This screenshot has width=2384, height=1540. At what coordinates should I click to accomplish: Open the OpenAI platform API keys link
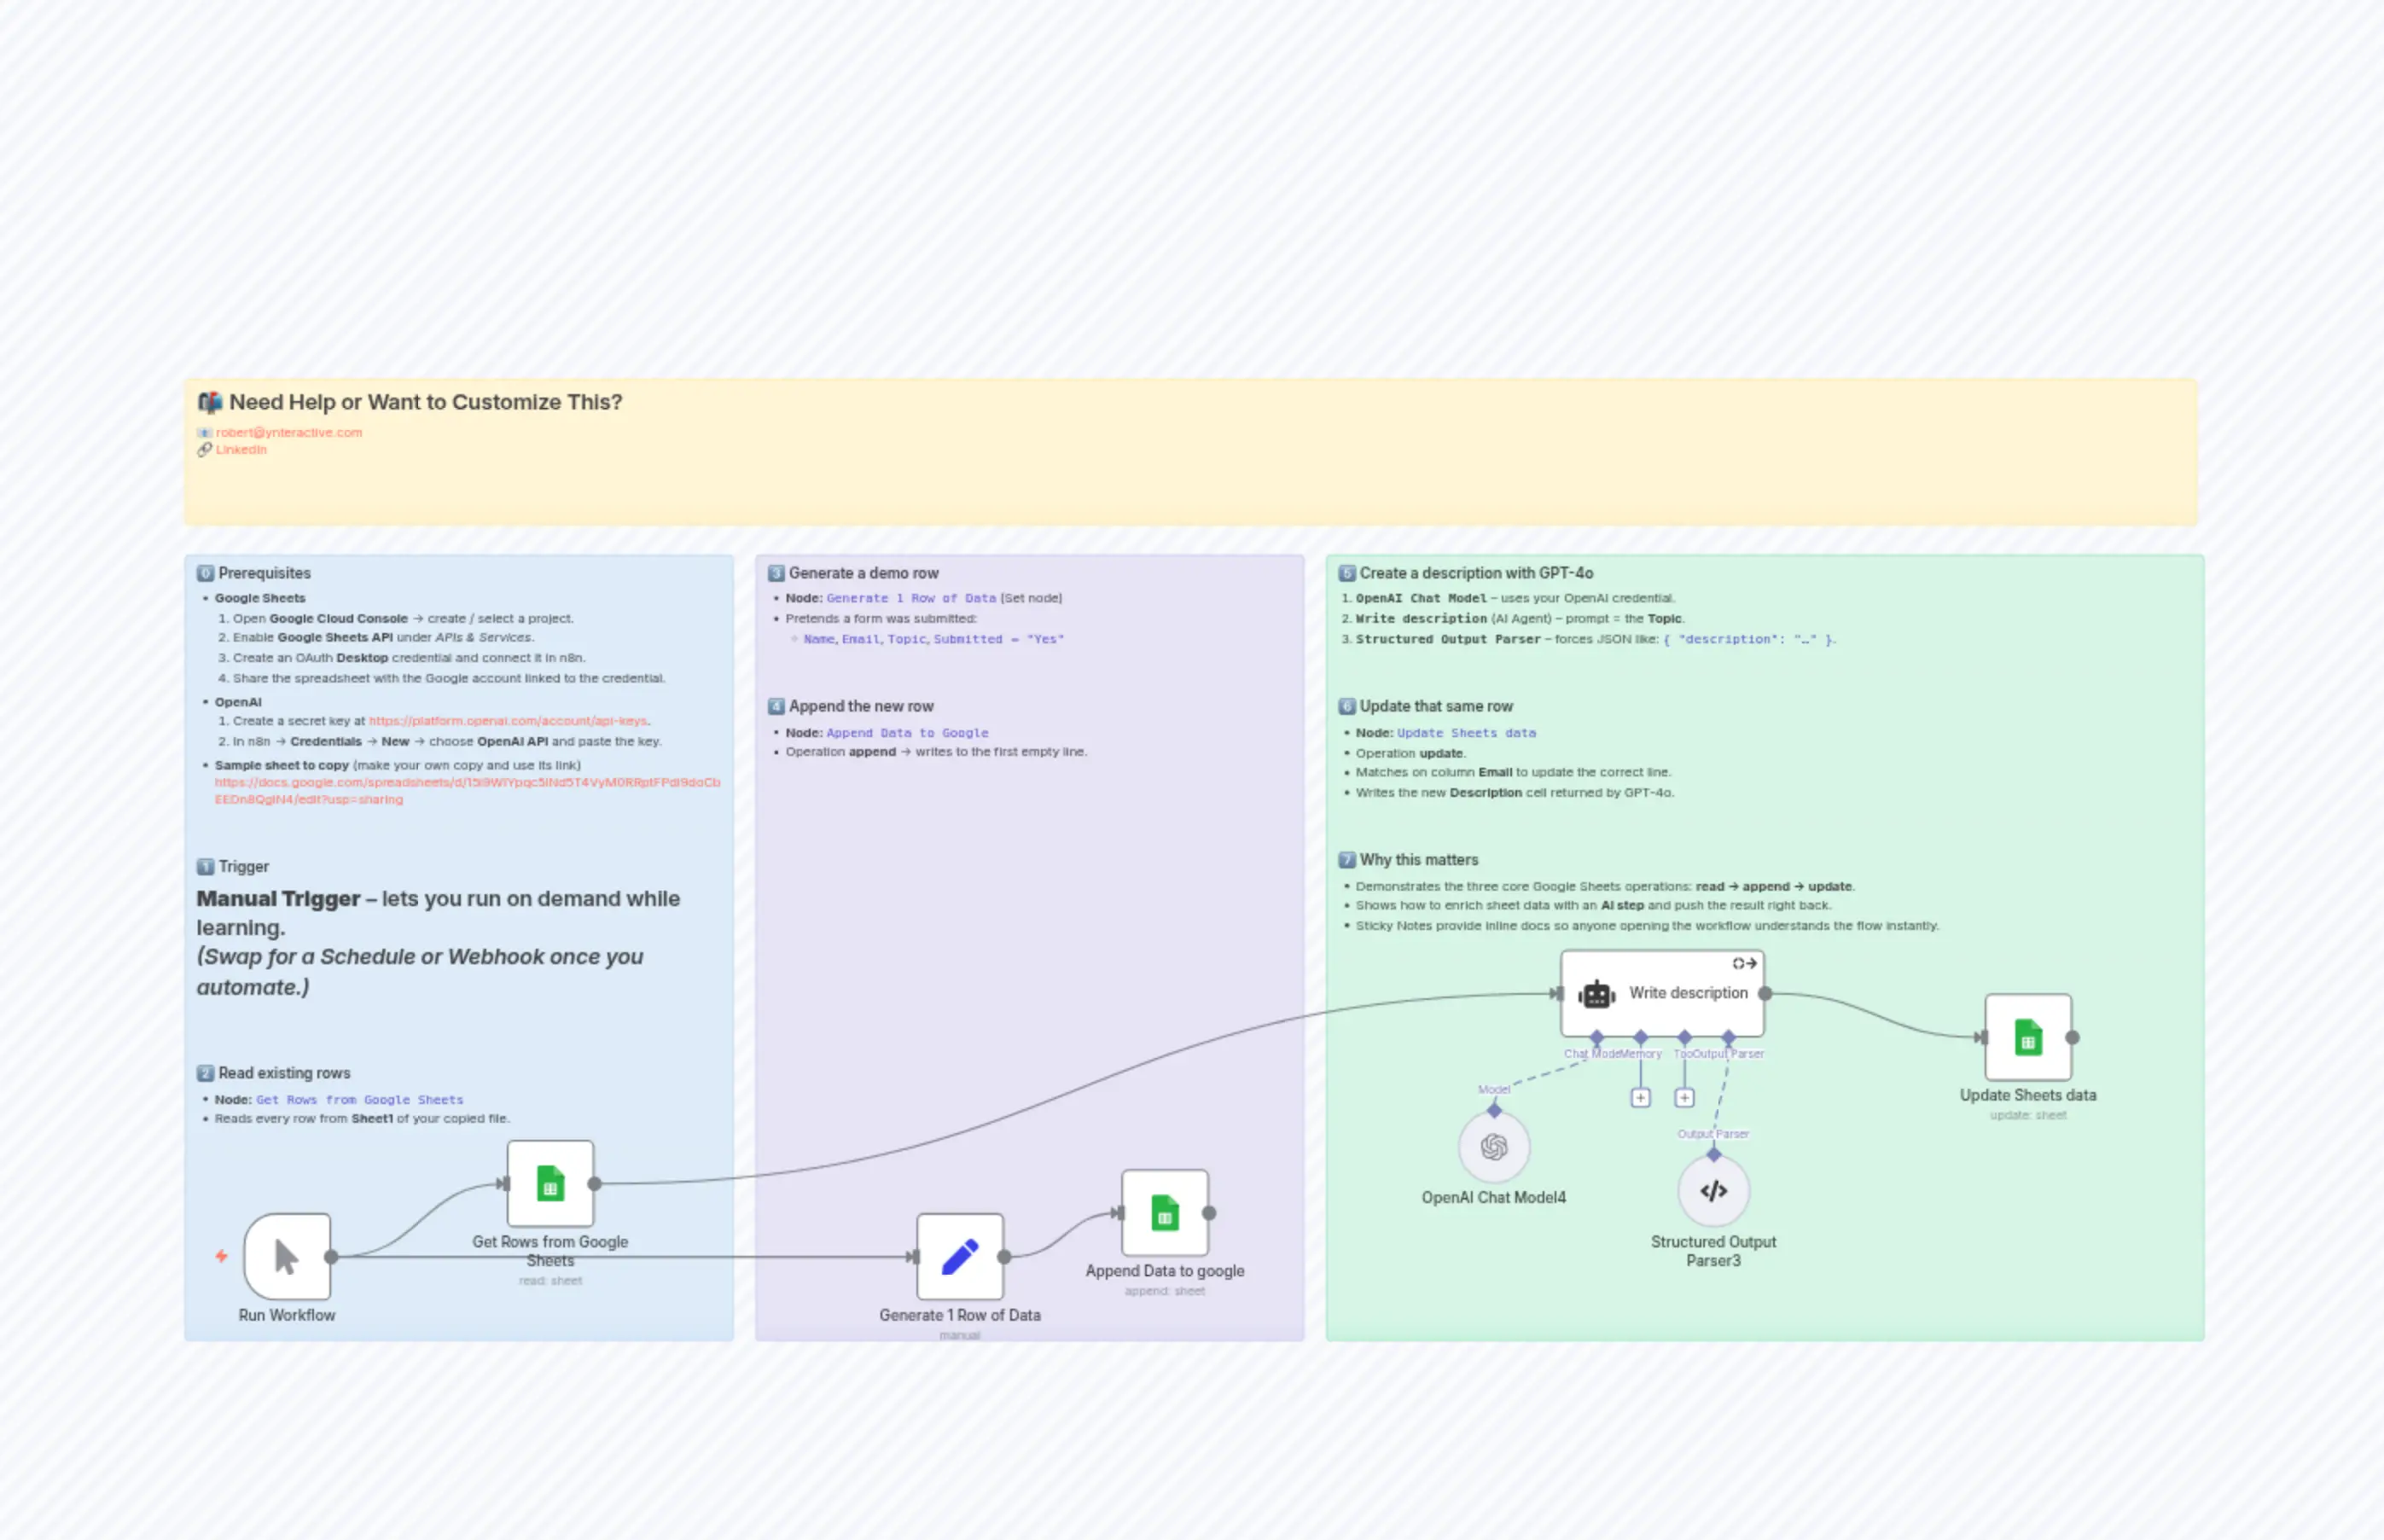507,720
